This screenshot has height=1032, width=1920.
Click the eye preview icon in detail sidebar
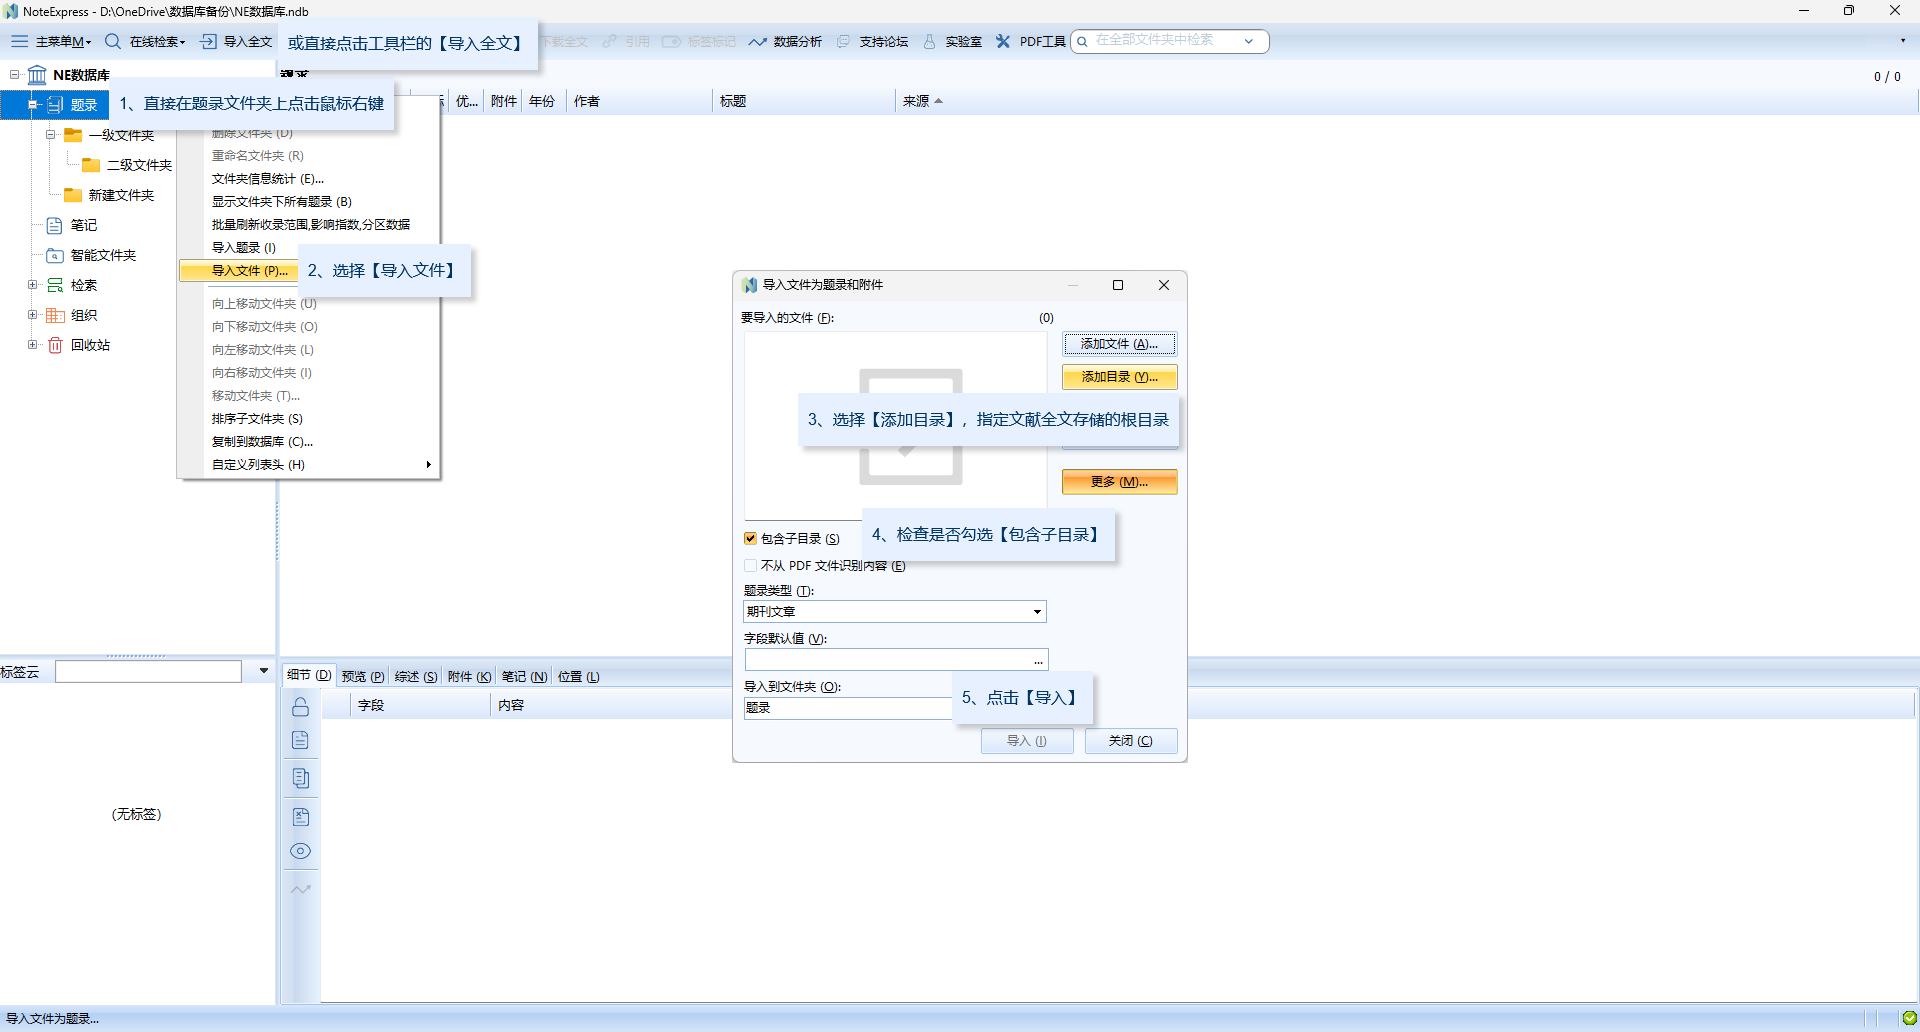[300, 851]
